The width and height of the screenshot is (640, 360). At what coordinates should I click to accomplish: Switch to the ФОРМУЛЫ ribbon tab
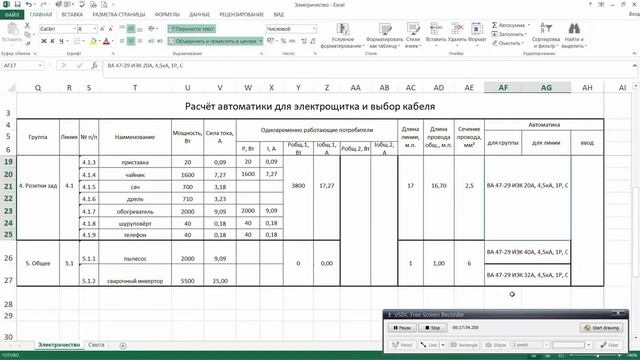pos(167,15)
